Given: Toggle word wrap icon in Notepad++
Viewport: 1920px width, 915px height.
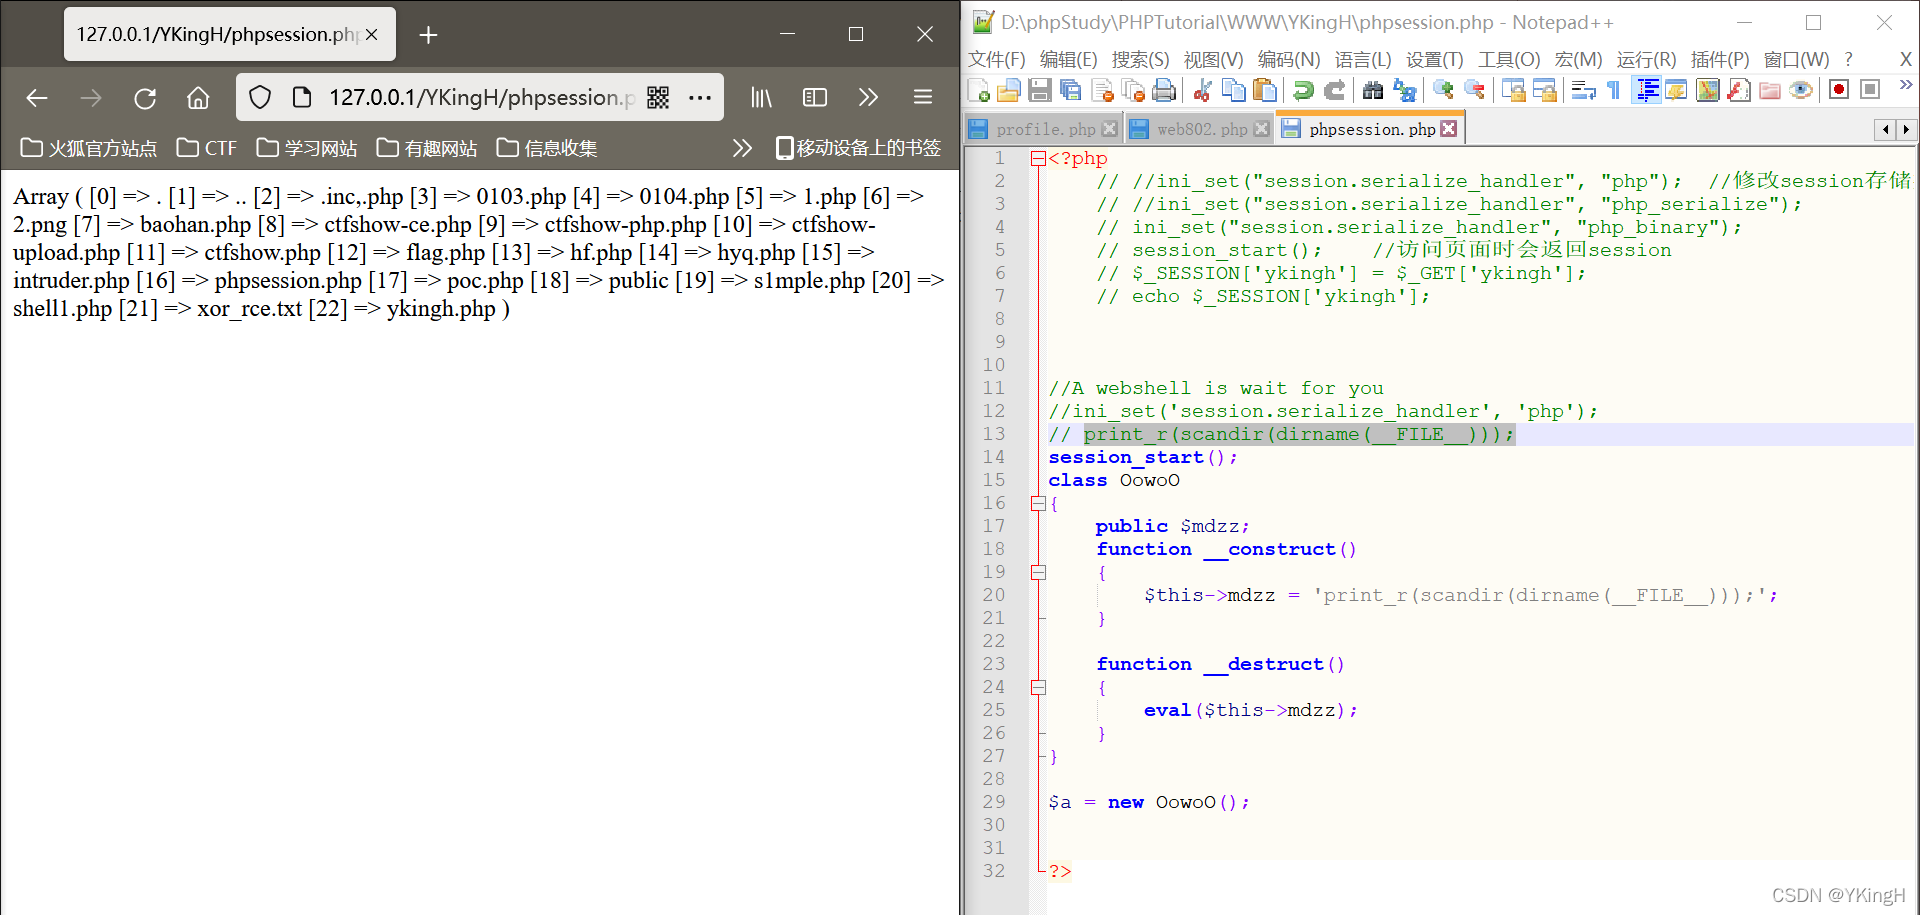Looking at the screenshot, I should coord(1583,91).
